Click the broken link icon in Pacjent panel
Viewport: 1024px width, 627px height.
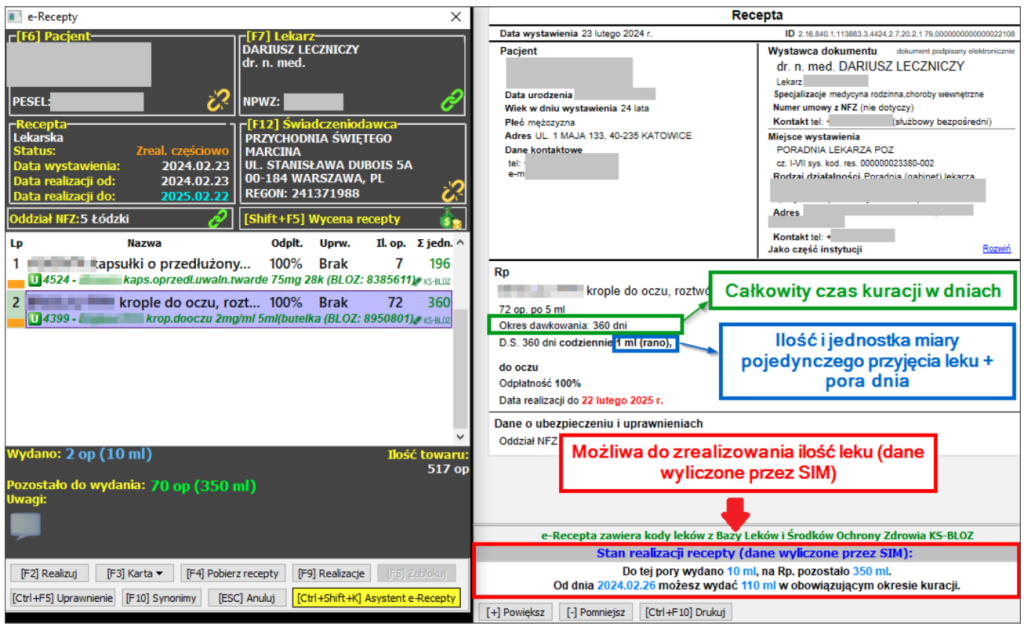(x=218, y=101)
